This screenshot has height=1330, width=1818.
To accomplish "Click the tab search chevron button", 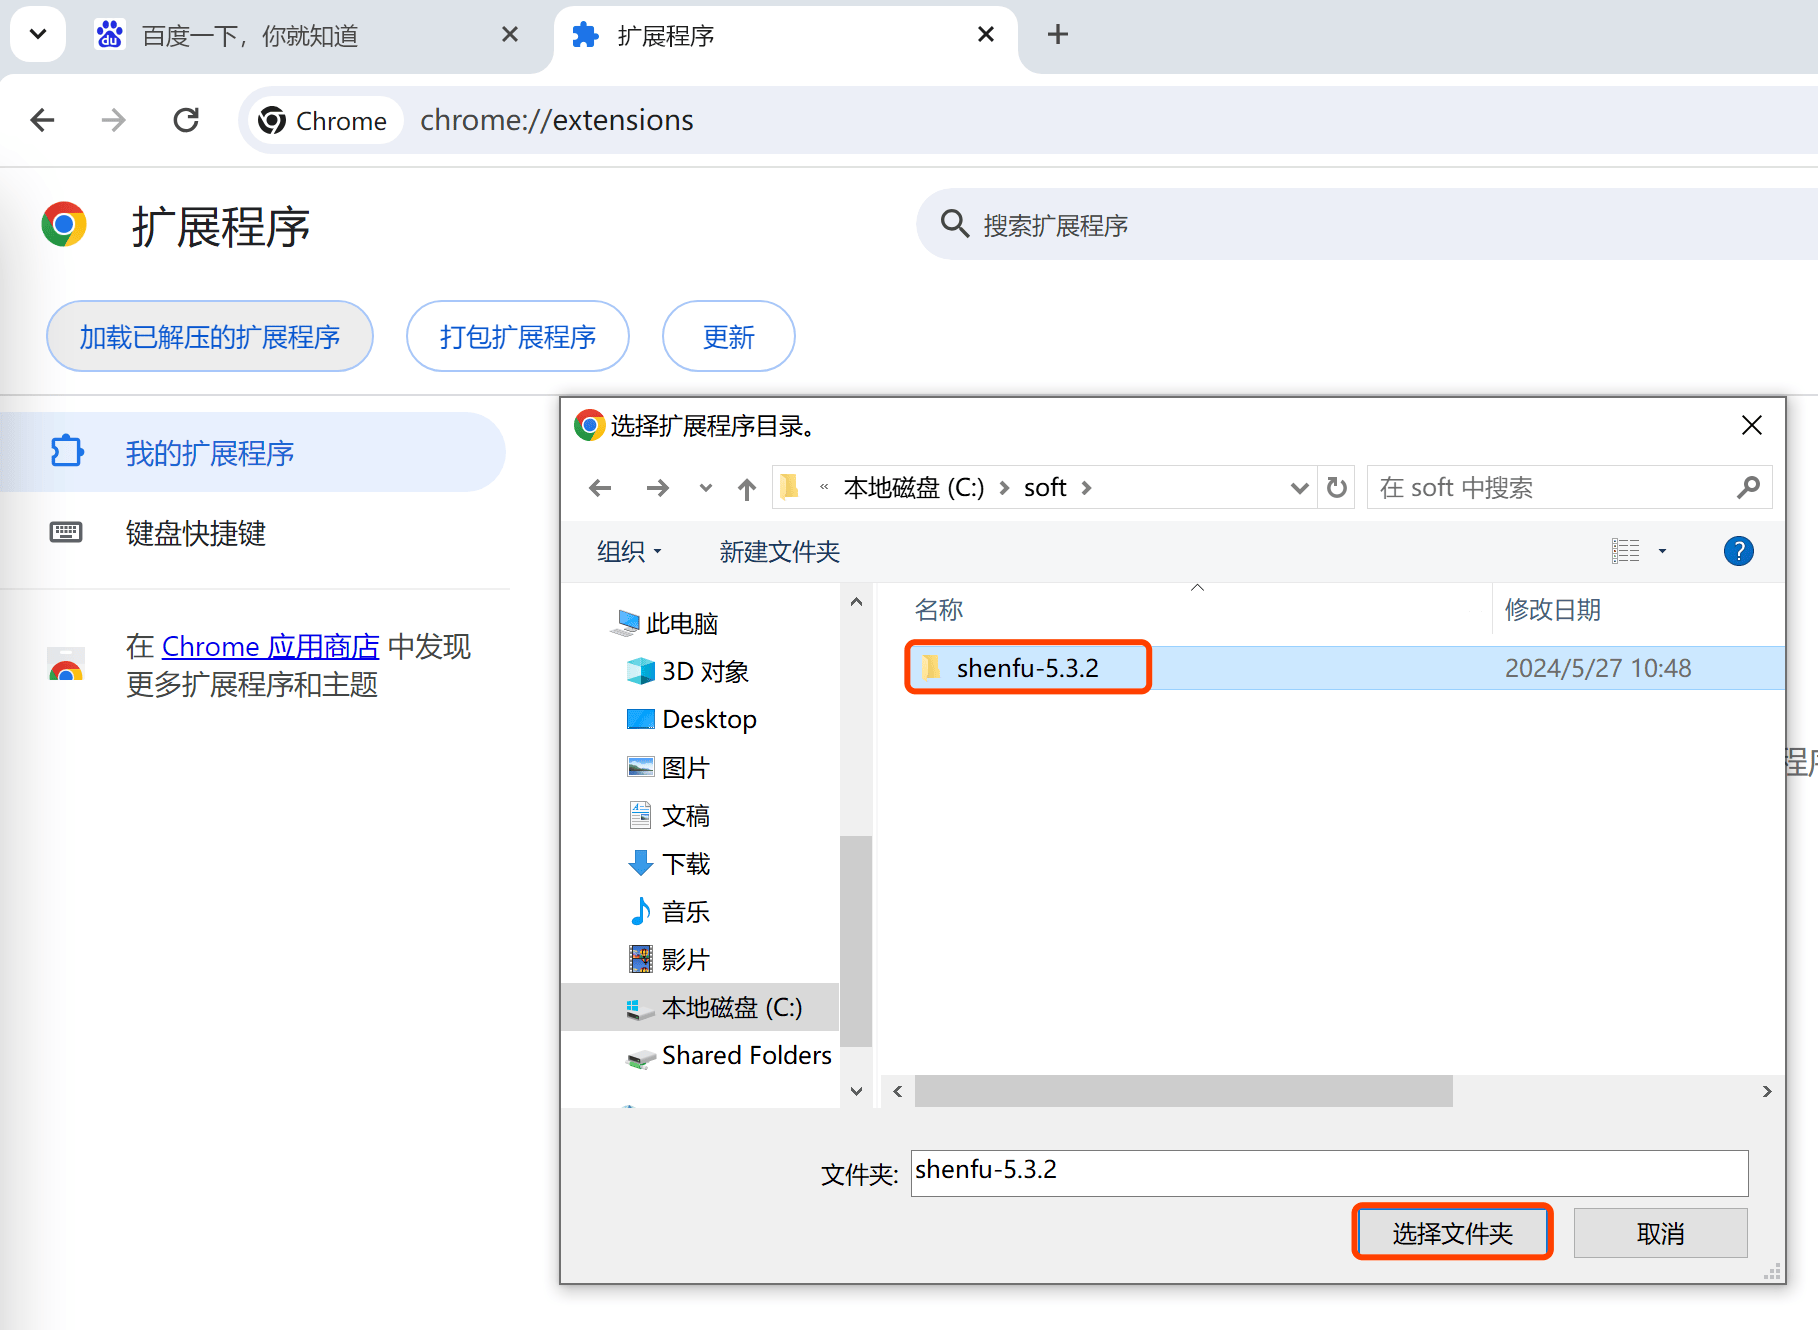I will [x=38, y=35].
